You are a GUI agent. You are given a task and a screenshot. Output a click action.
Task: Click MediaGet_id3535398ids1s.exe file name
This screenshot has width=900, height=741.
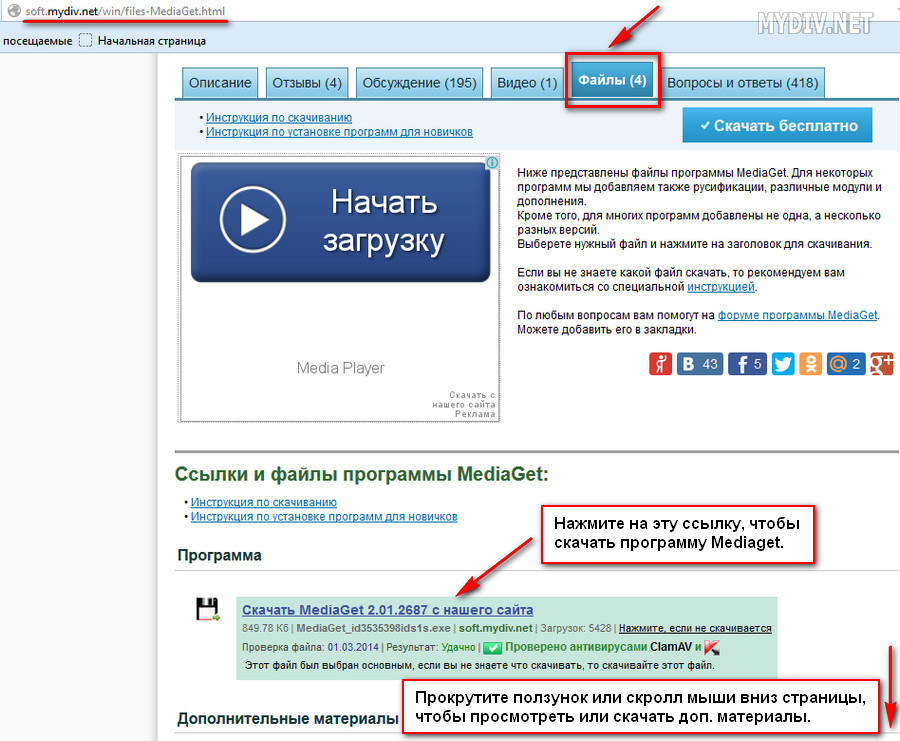(x=373, y=628)
